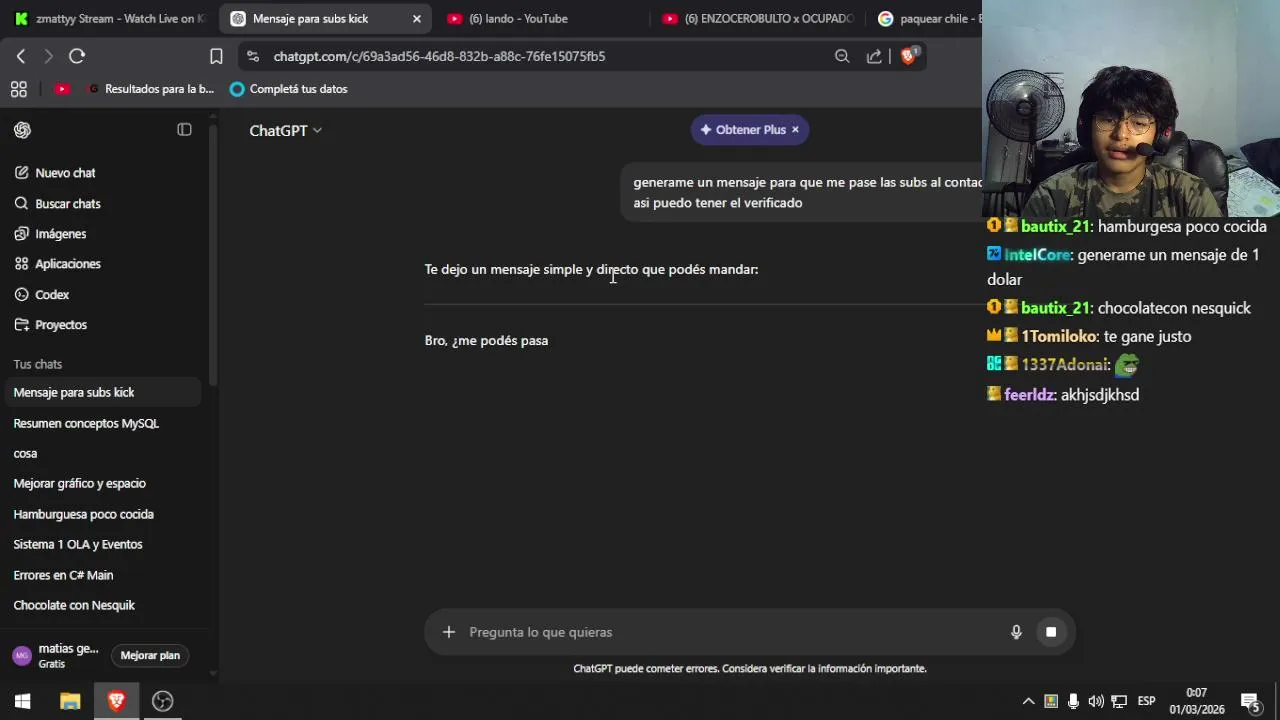
Task: Collapse the sidebar with the panel icon
Action: click(184, 130)
